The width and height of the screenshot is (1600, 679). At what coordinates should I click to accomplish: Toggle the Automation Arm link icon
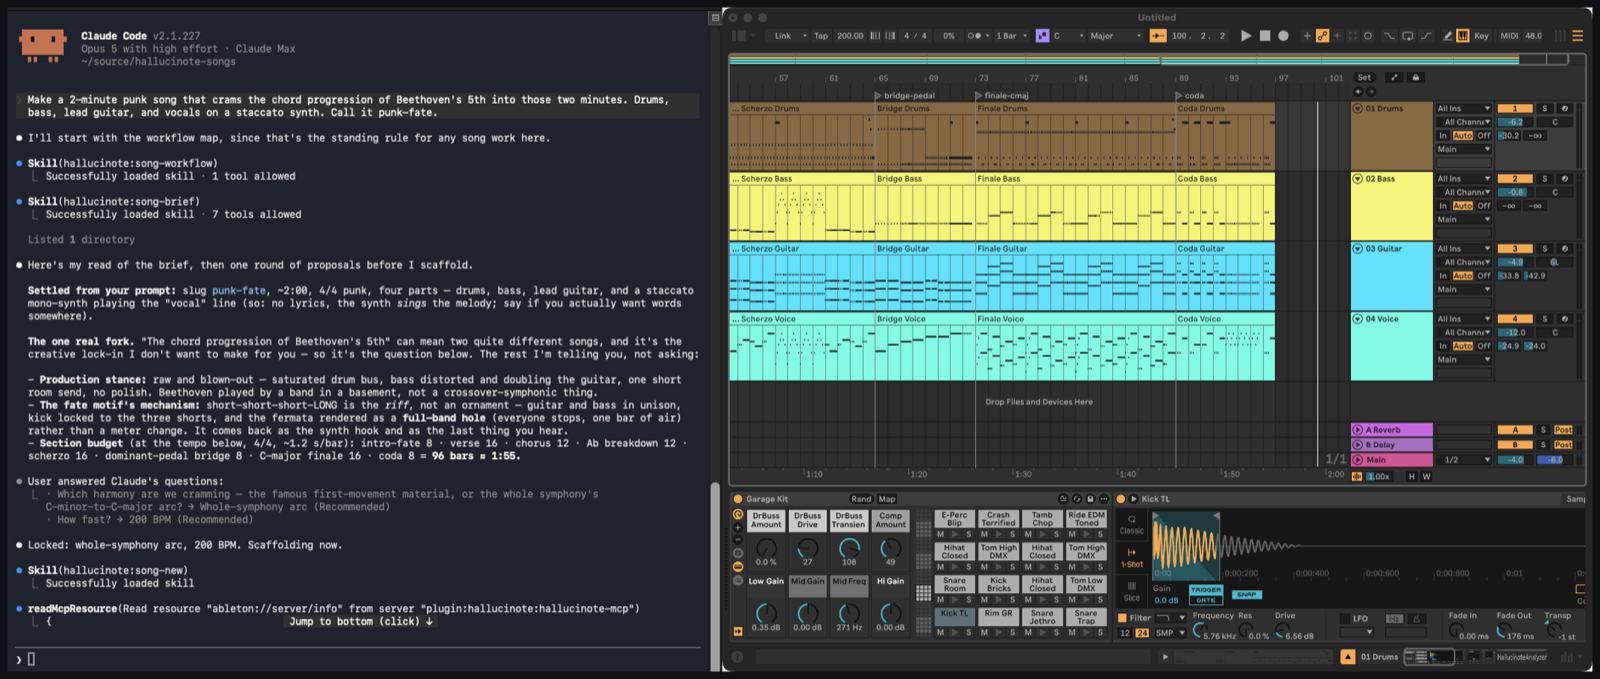1323,36
